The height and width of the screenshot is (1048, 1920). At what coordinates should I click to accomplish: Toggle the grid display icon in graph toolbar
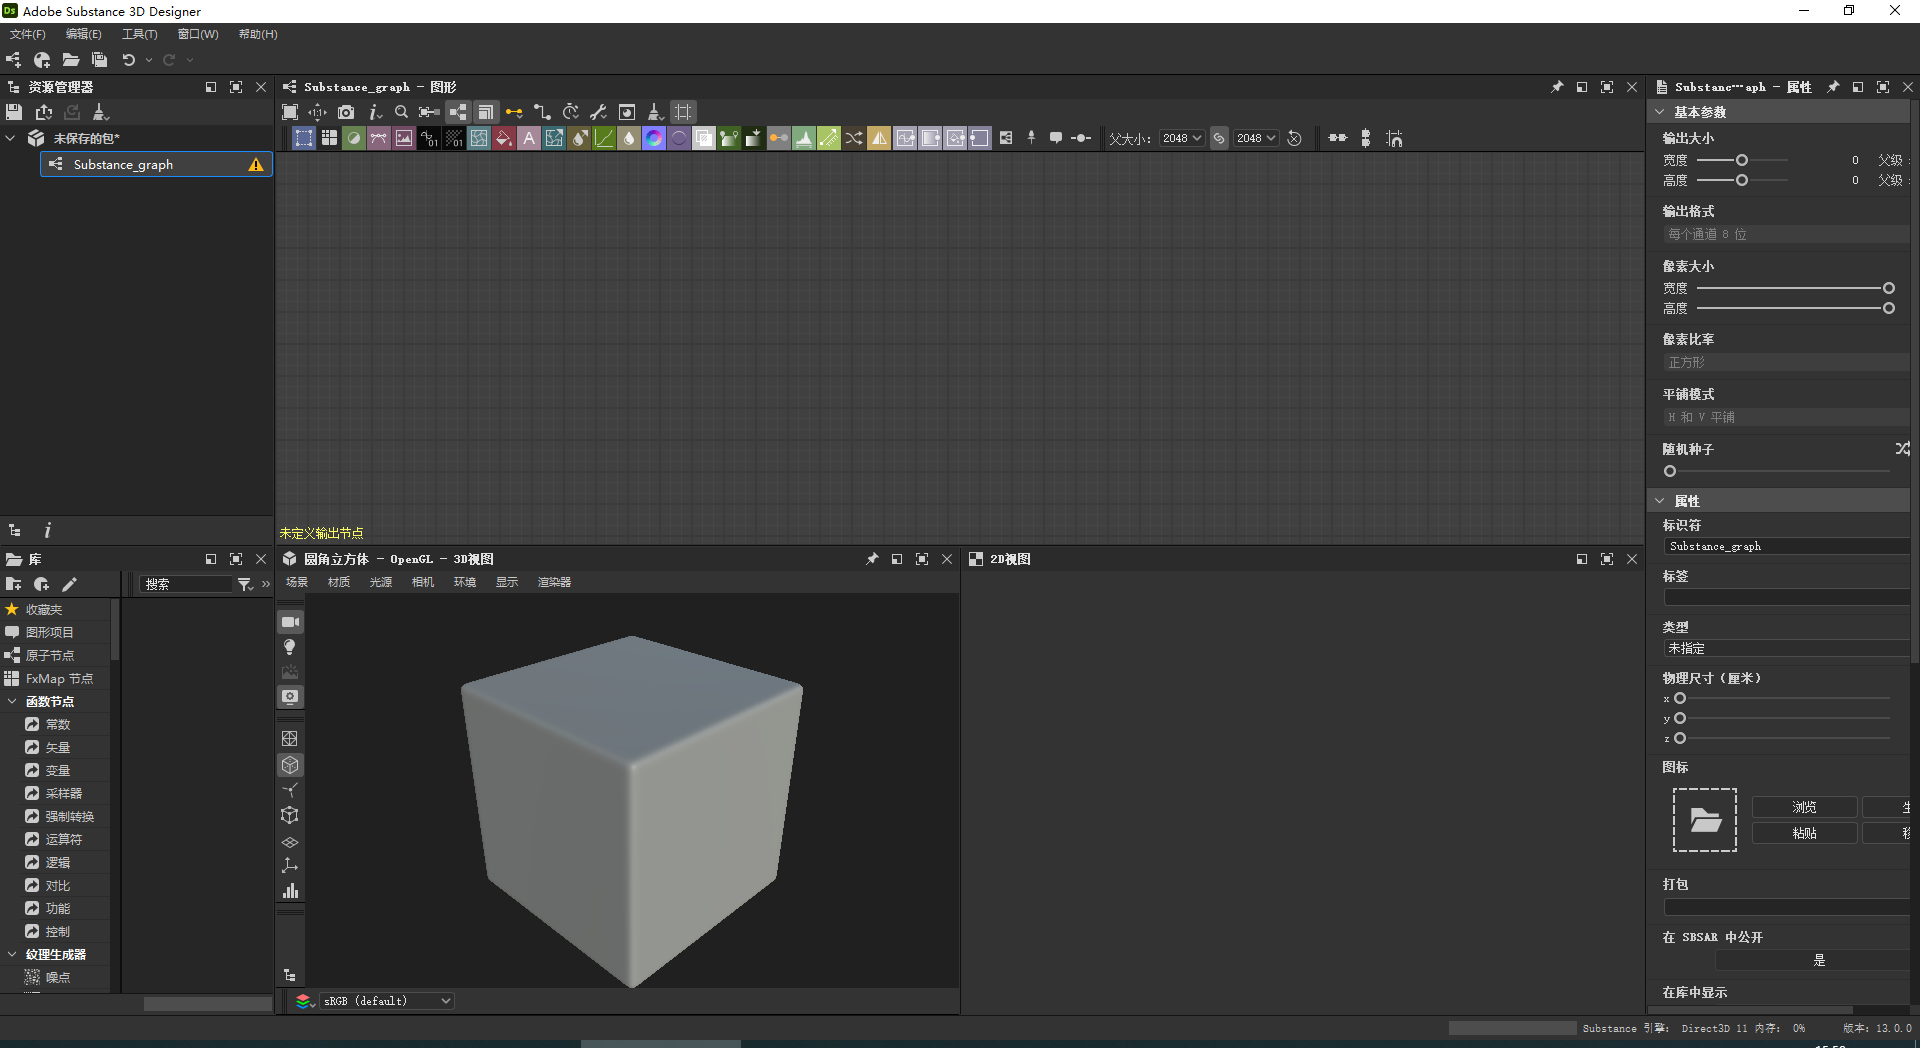pyautogui.click(x=684, y=112)
